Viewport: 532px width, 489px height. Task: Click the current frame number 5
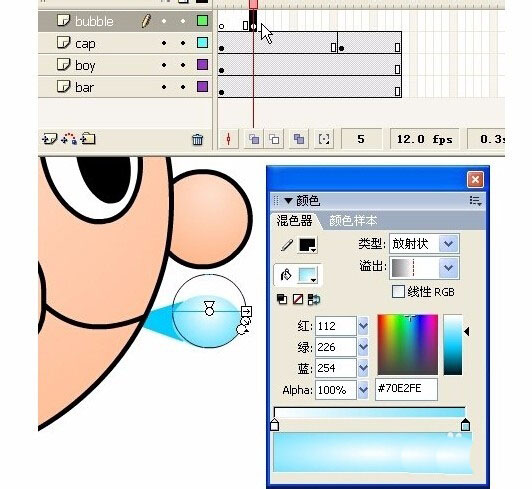(361, 139)
